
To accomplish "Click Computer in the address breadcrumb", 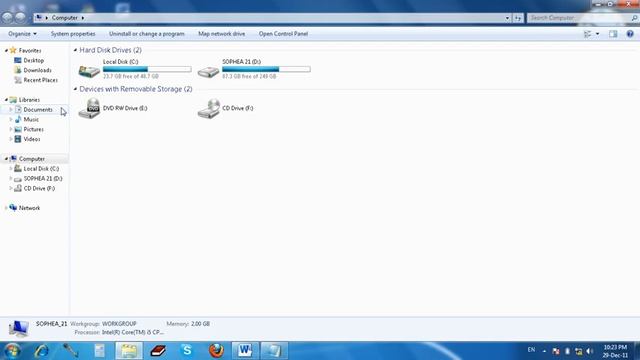I will [64, 18].
